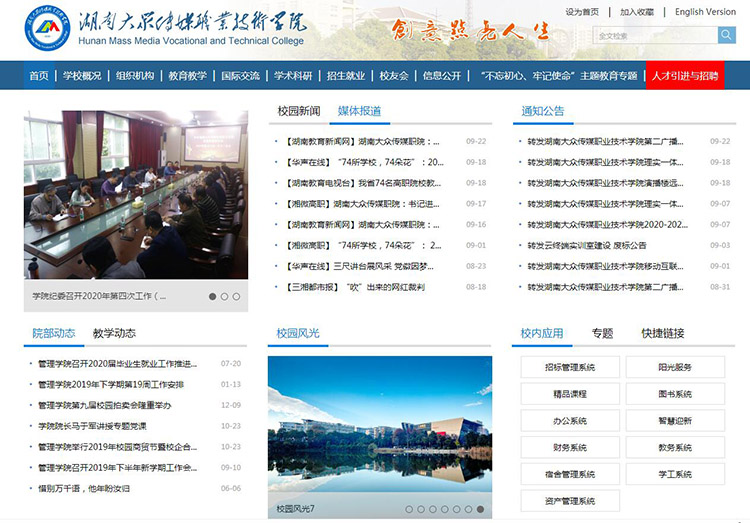Open 阳光服务 button
The height and width of the screenshot is (523, 750).
(x=675, y=367)
